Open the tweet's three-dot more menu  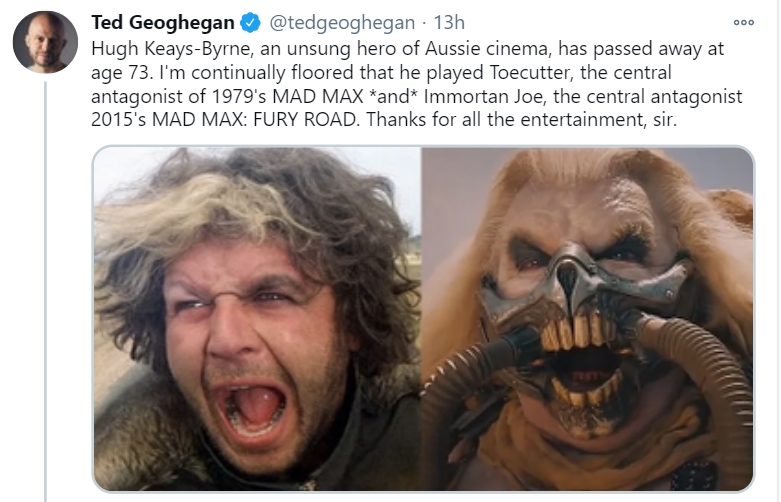click(x=743, y=22)
